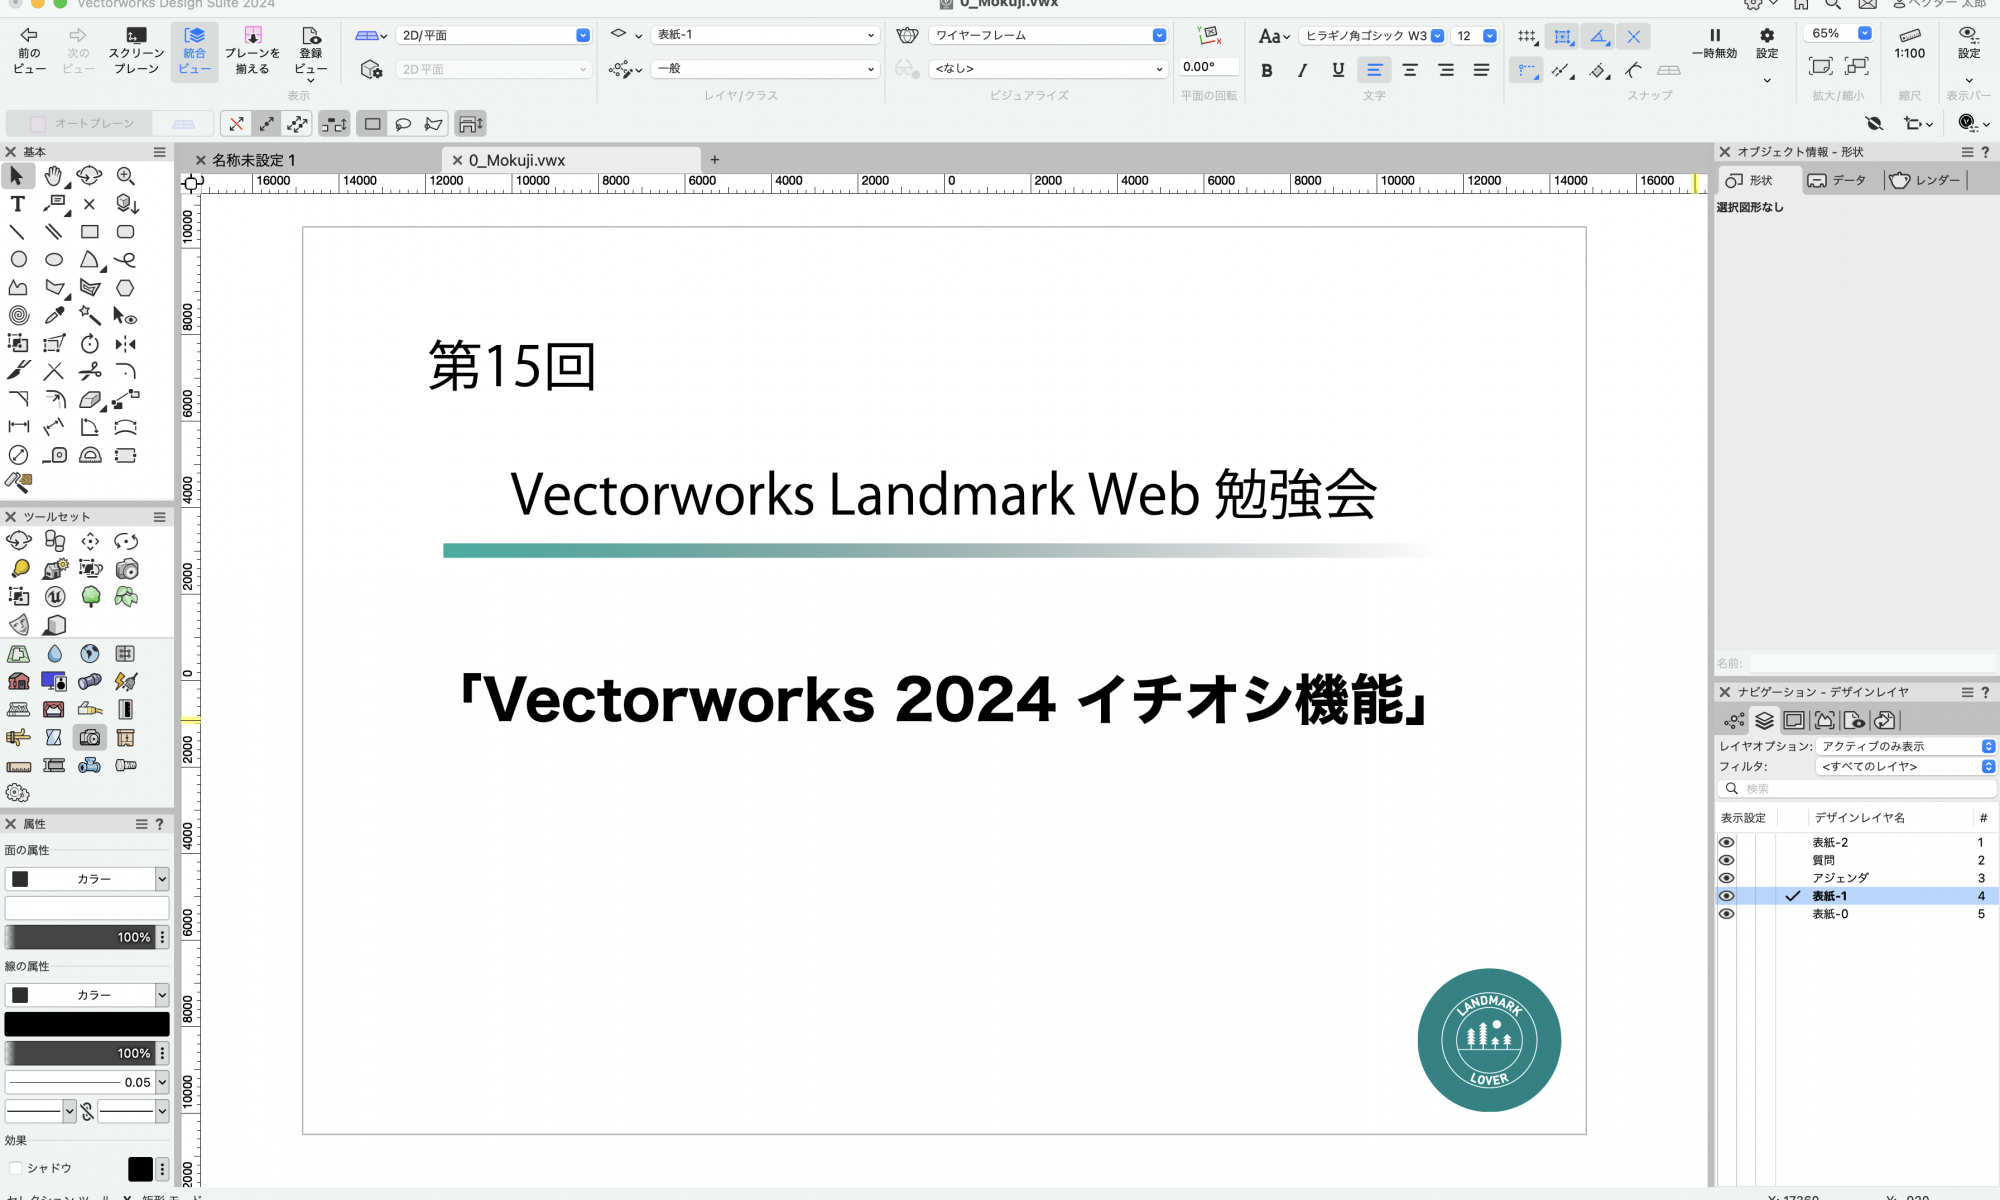Click the black pen color swatch
This screenshot has width=2000, height=1200.
pos(87,1024)
